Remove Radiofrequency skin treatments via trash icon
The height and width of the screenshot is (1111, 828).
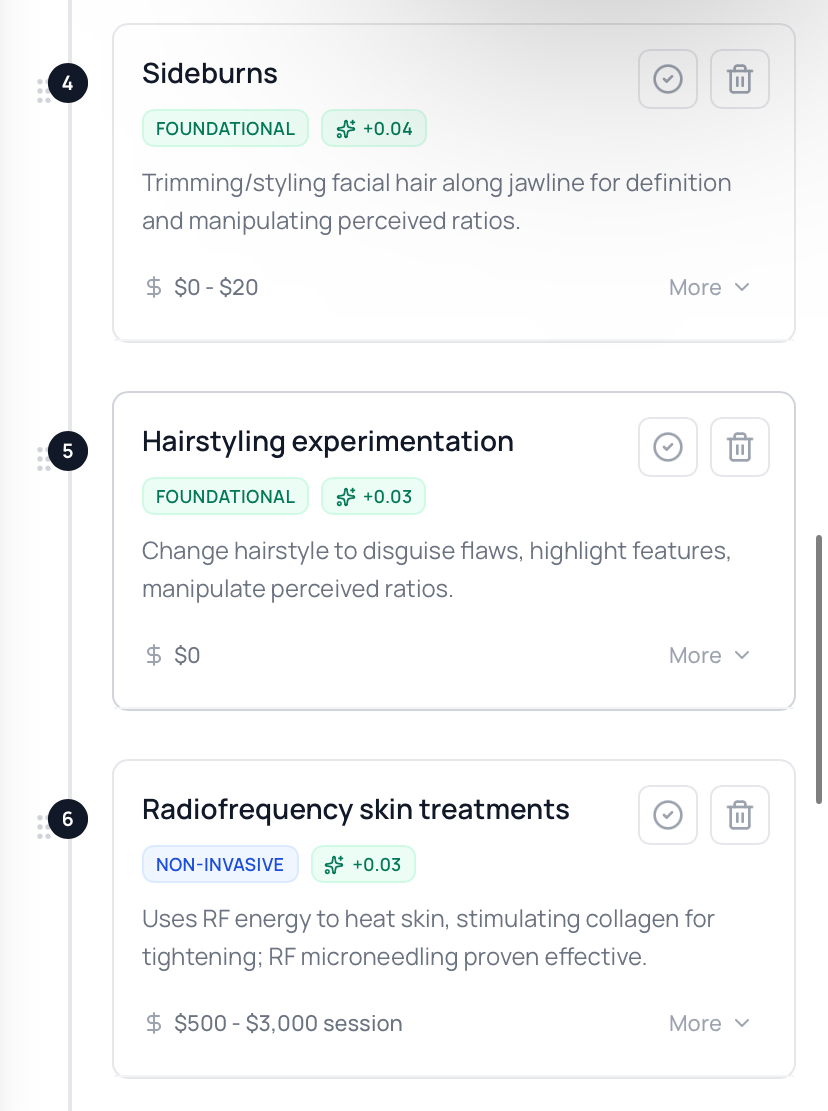739,815
